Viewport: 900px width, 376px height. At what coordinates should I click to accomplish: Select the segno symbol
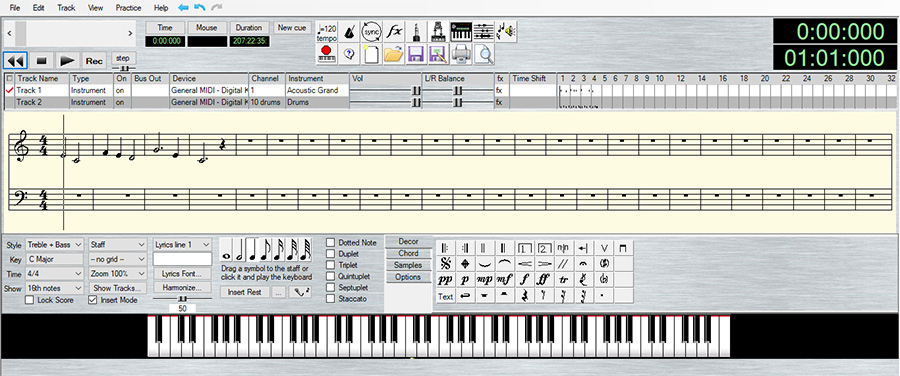(x=445, y=264)
